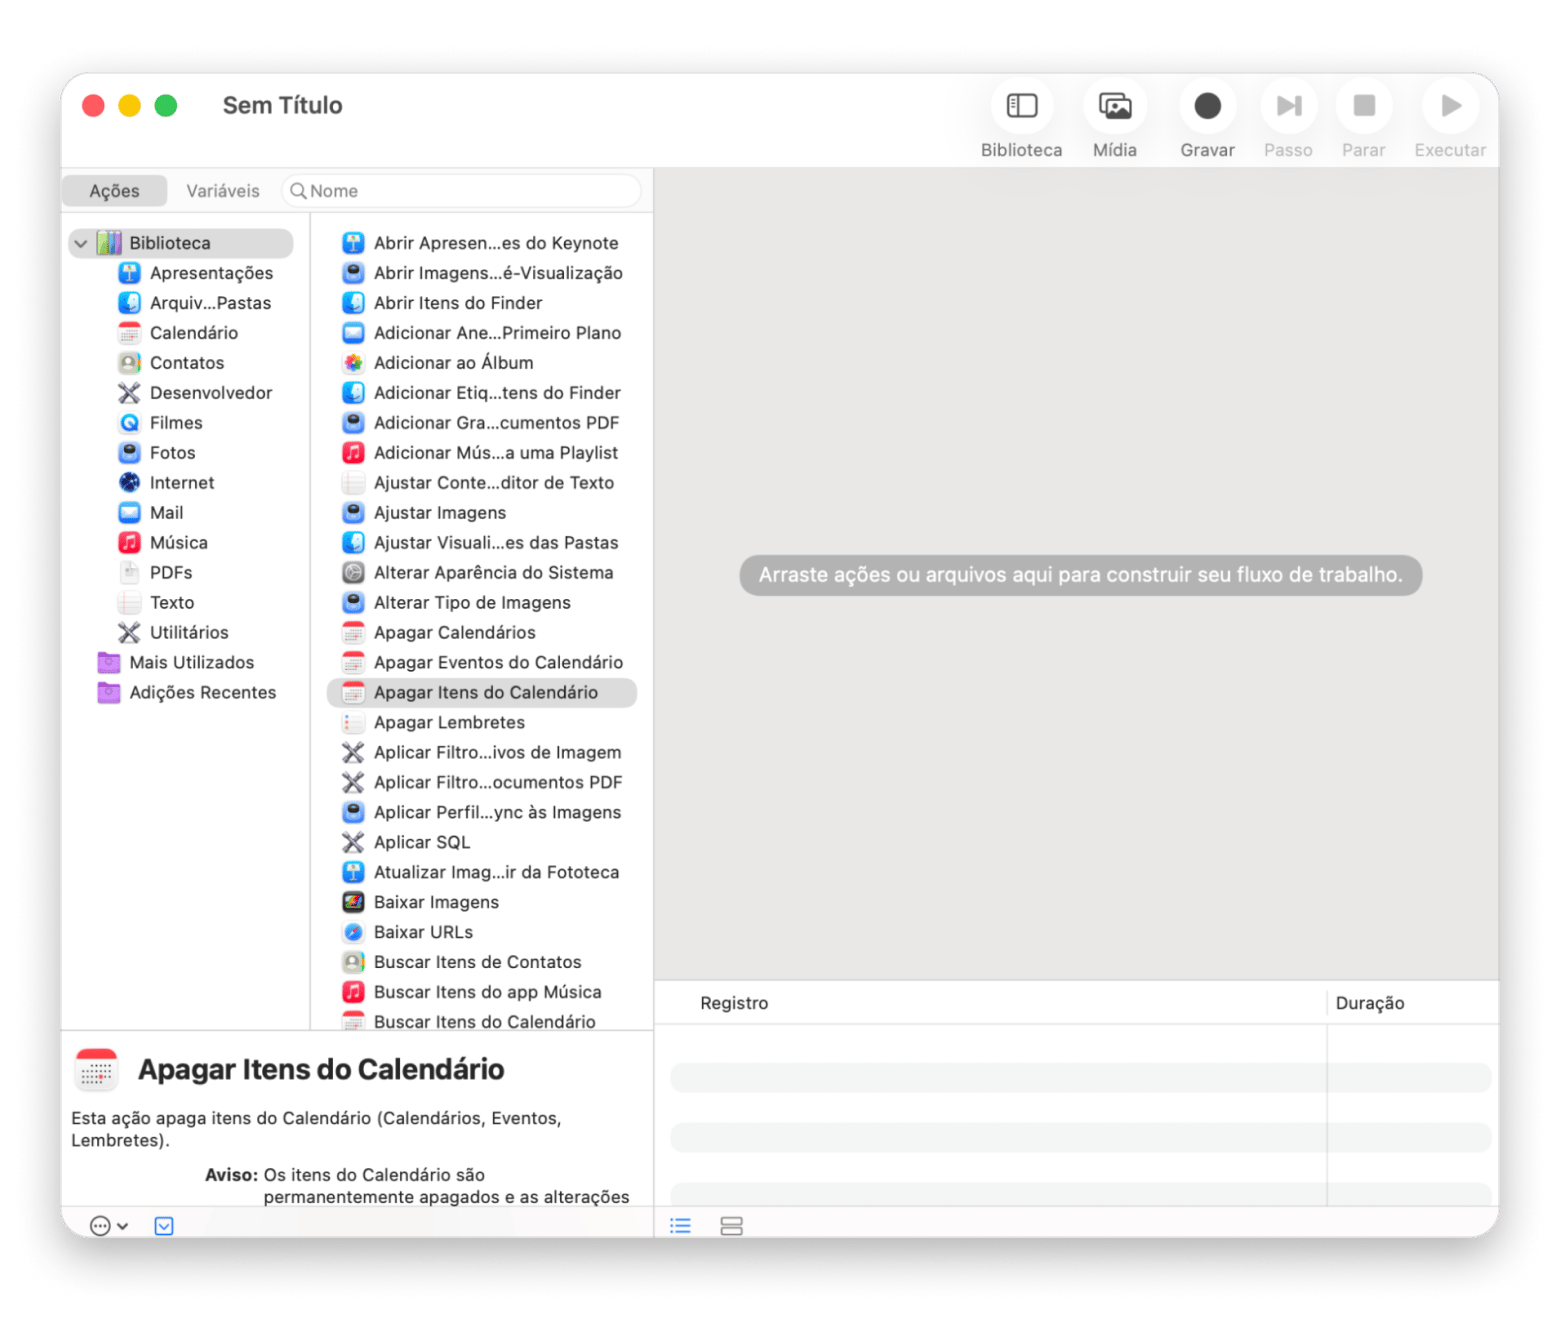Viewport: 1560px width, 1318px height.
Task: Select Internet category
Action: click(x=166, y=483)
